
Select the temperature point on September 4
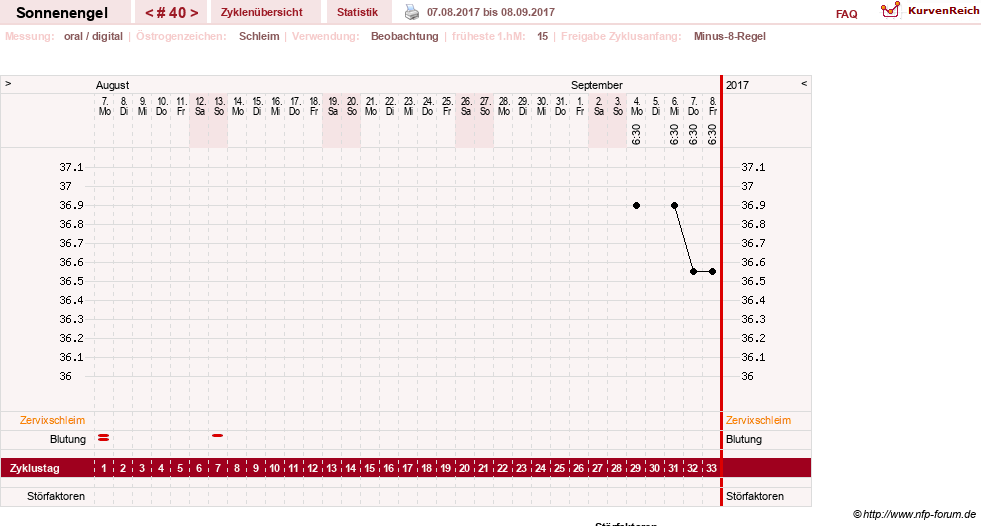click(636, 205)
